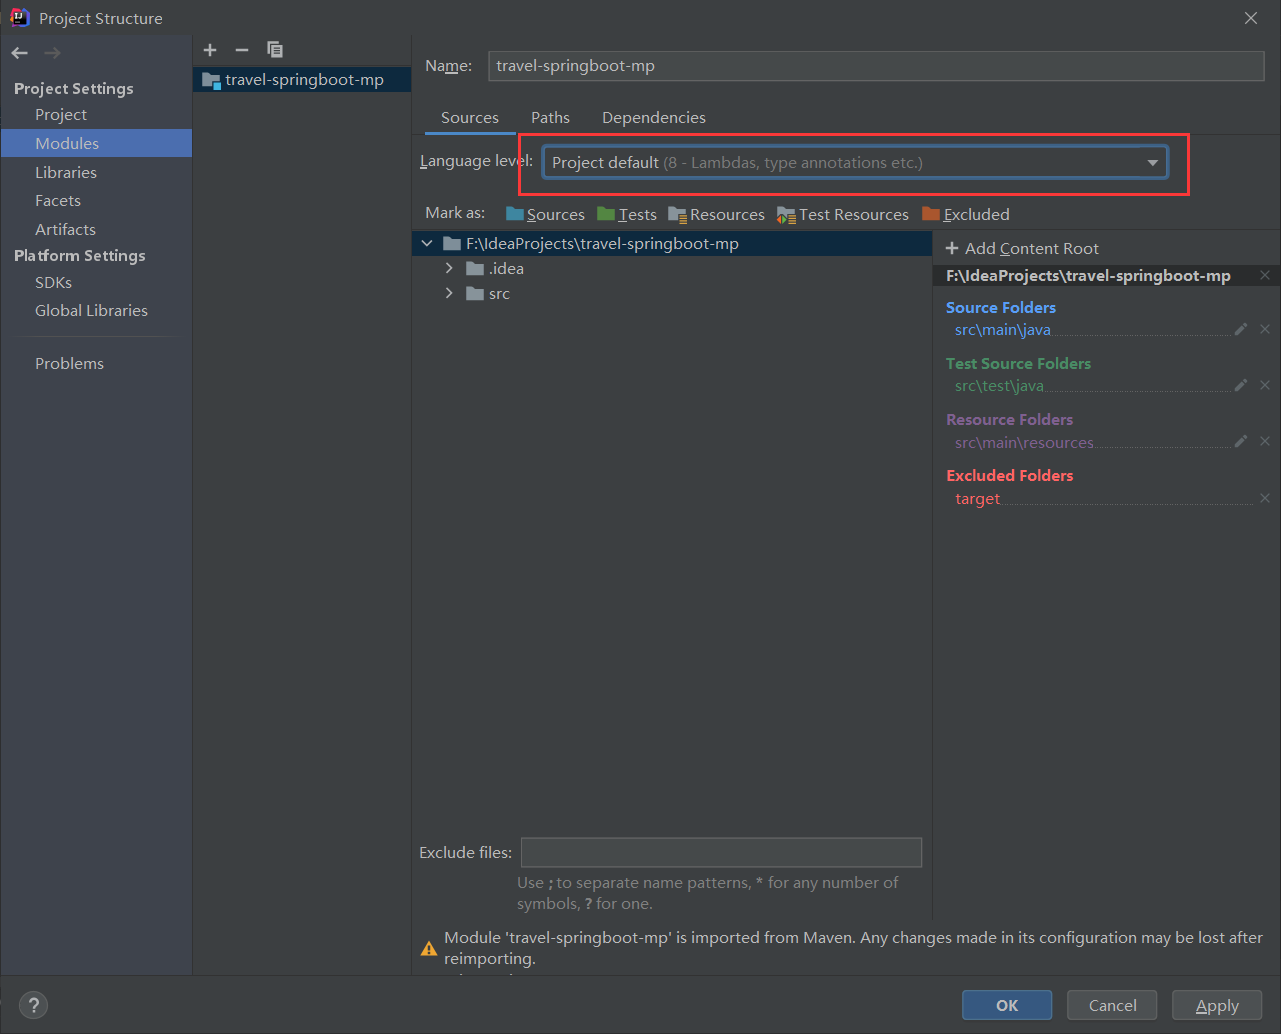The width and height of the screenshot is (1281, 1034).
Task: Focus the Exclude files field
Action: tap(721, 853)
